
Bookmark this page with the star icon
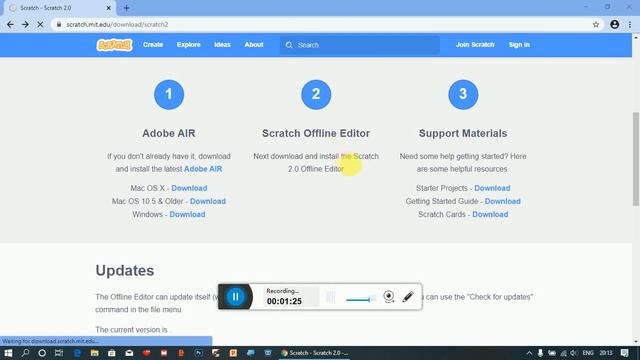596,24
